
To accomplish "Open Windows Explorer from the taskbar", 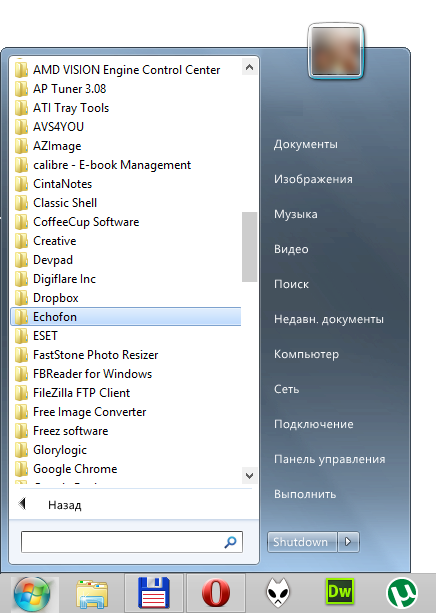I will coord(92,593).
